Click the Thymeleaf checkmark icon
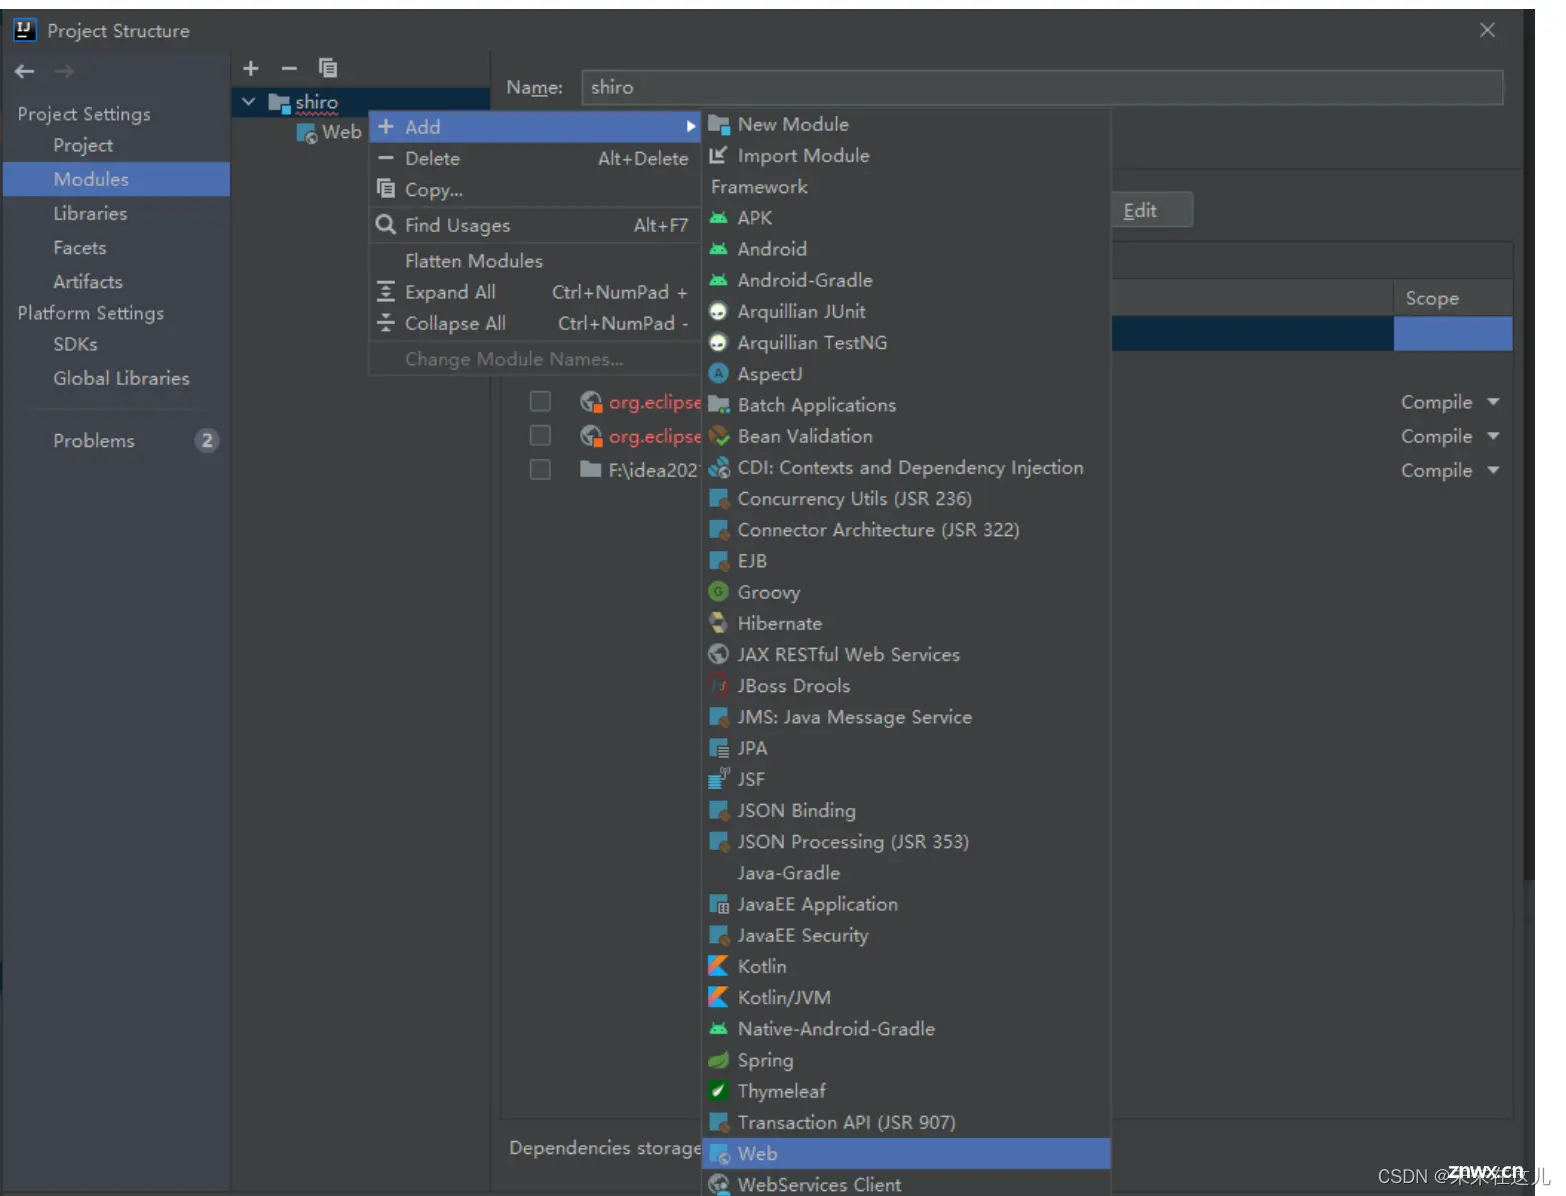The width and height of the screenshot is (1566, 1196). [718, 1091]
